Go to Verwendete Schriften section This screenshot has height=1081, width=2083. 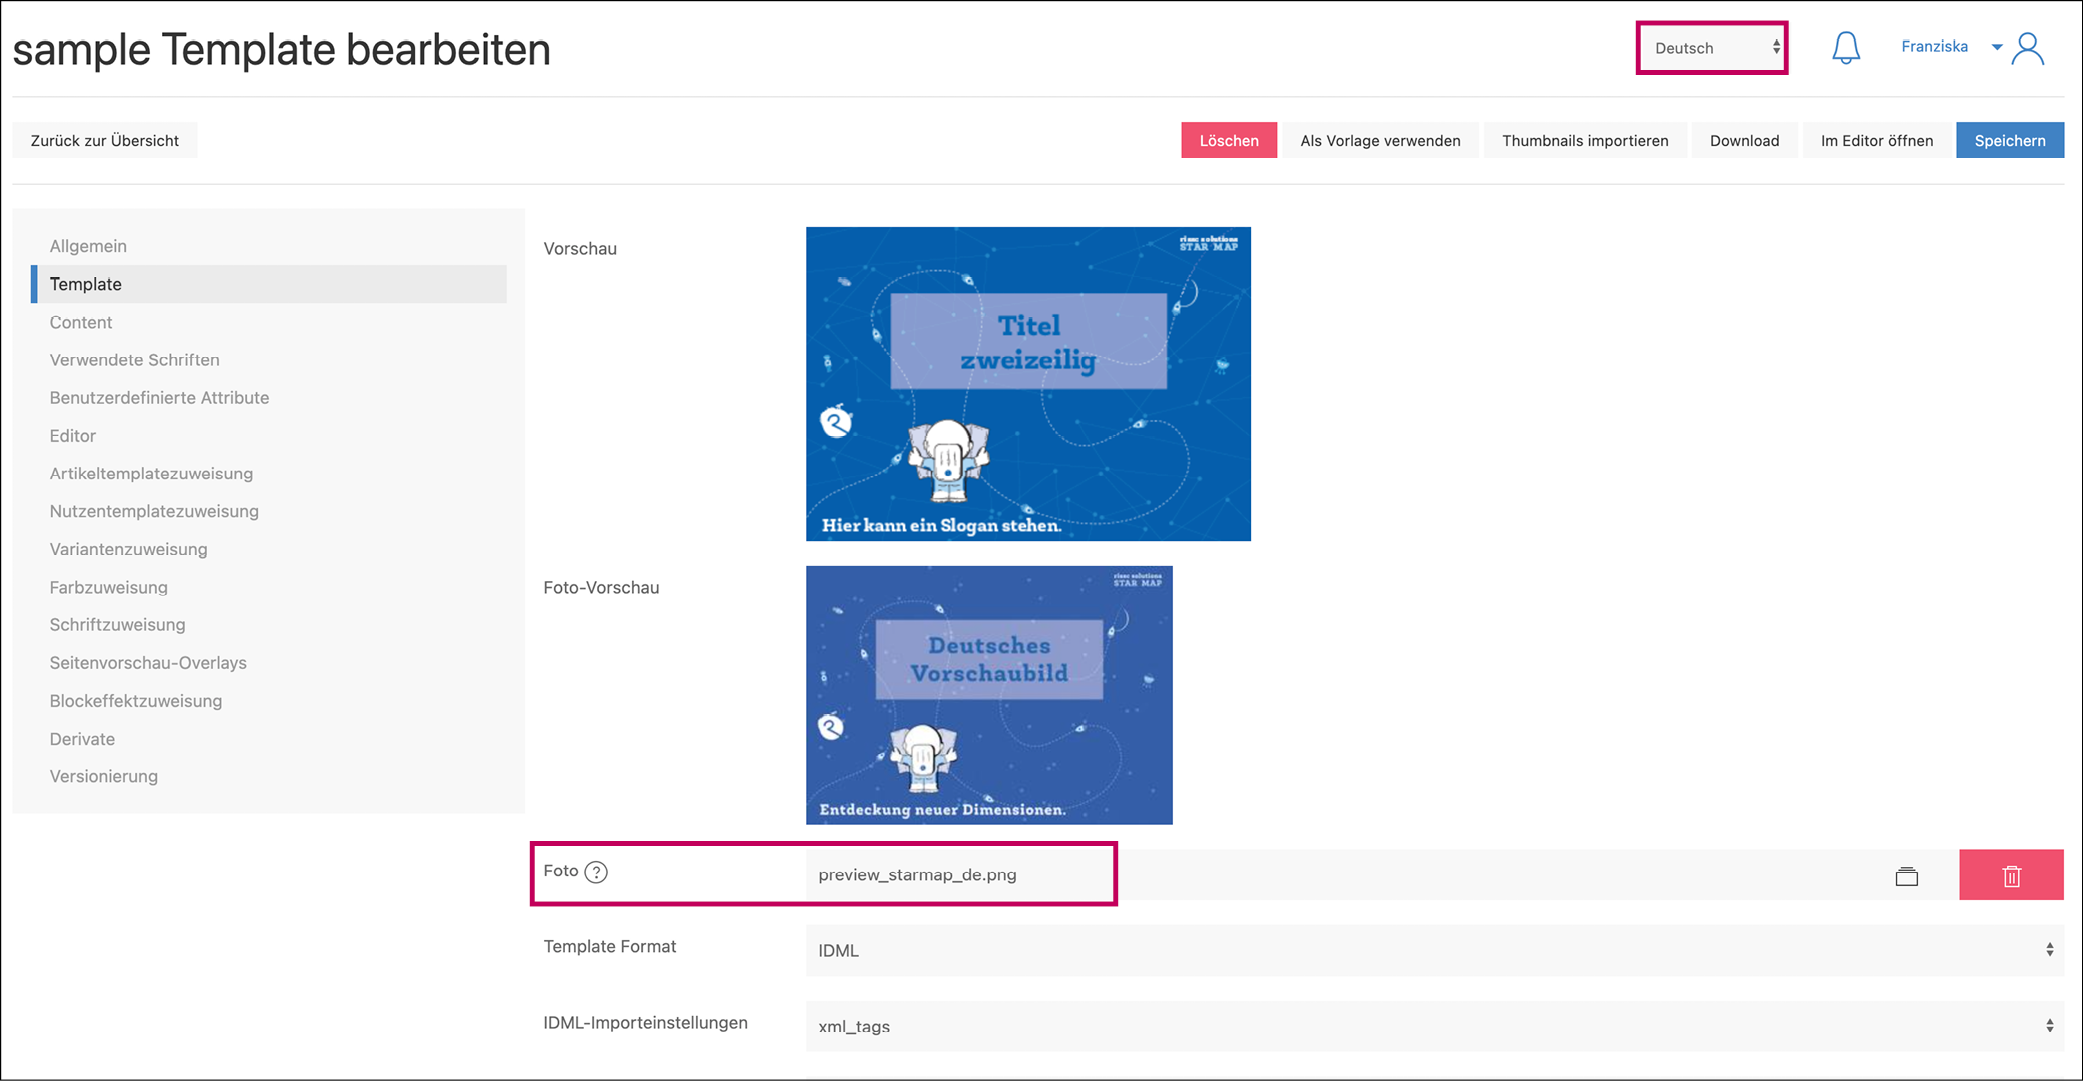(134, 360)
